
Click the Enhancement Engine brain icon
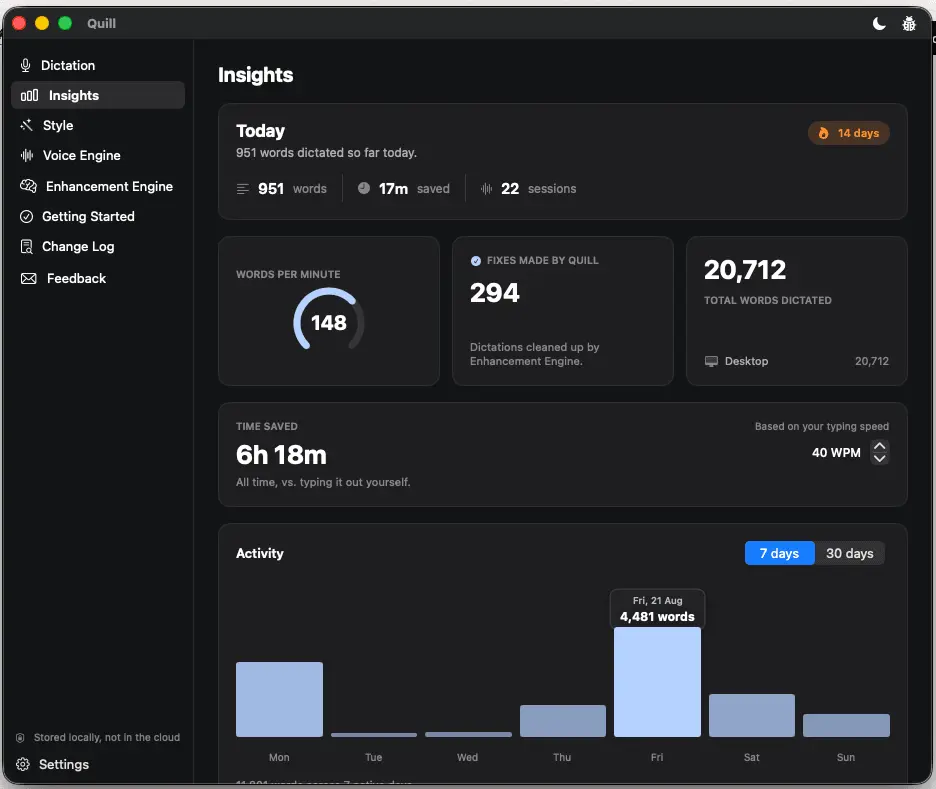pos(28,186)
